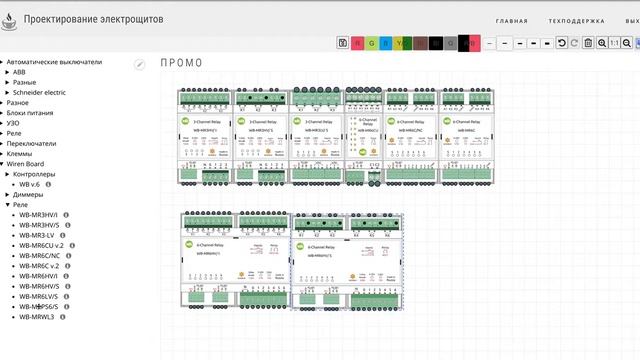
Task: Open info icon for WB-MR3-LV
Action: pyautogui.click(x=62, y=236)
